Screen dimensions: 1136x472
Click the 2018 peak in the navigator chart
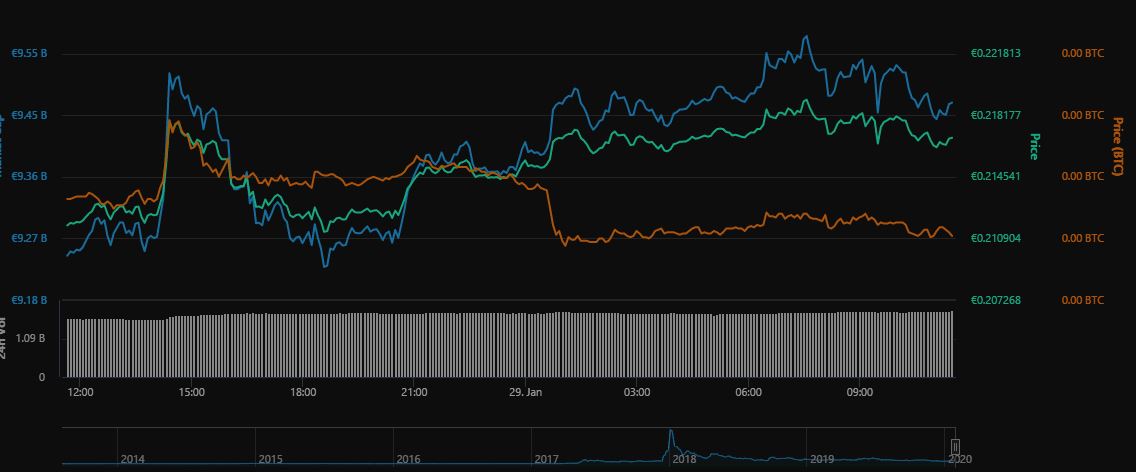[671, 431]
